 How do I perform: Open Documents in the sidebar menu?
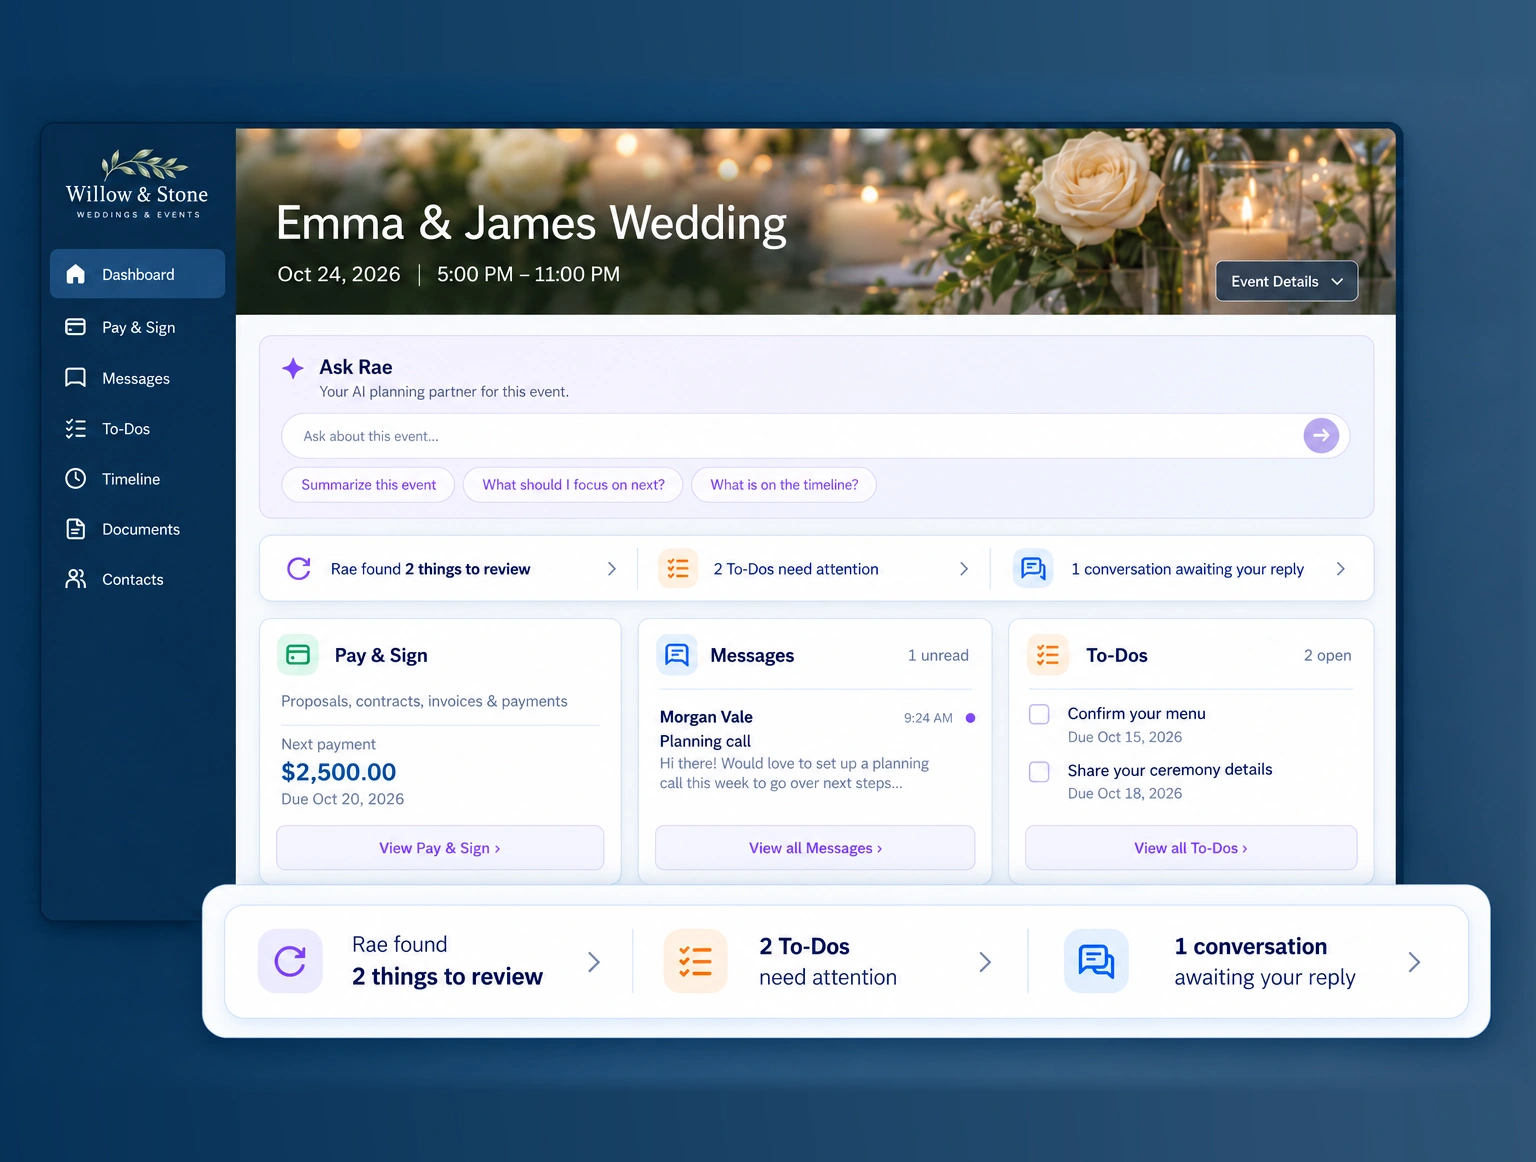(137, 529)
